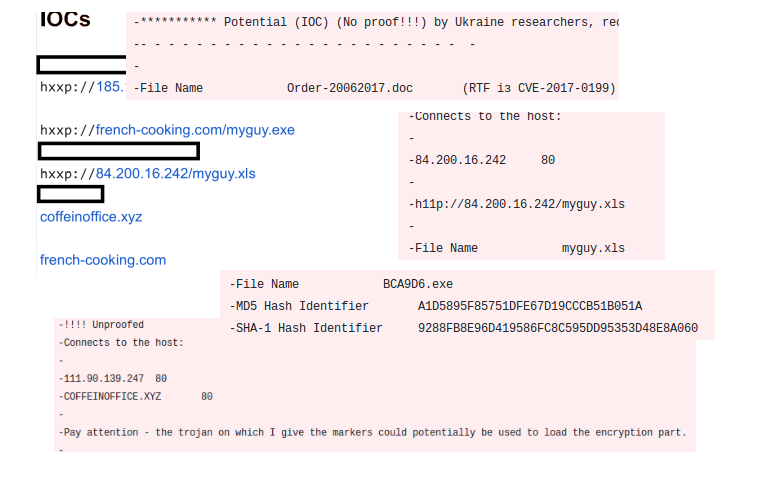758x481 pixels.
Task: Click the 'h11p://84.200.16.242/myguy.xls' text
Action: click(x=520, y=204)
